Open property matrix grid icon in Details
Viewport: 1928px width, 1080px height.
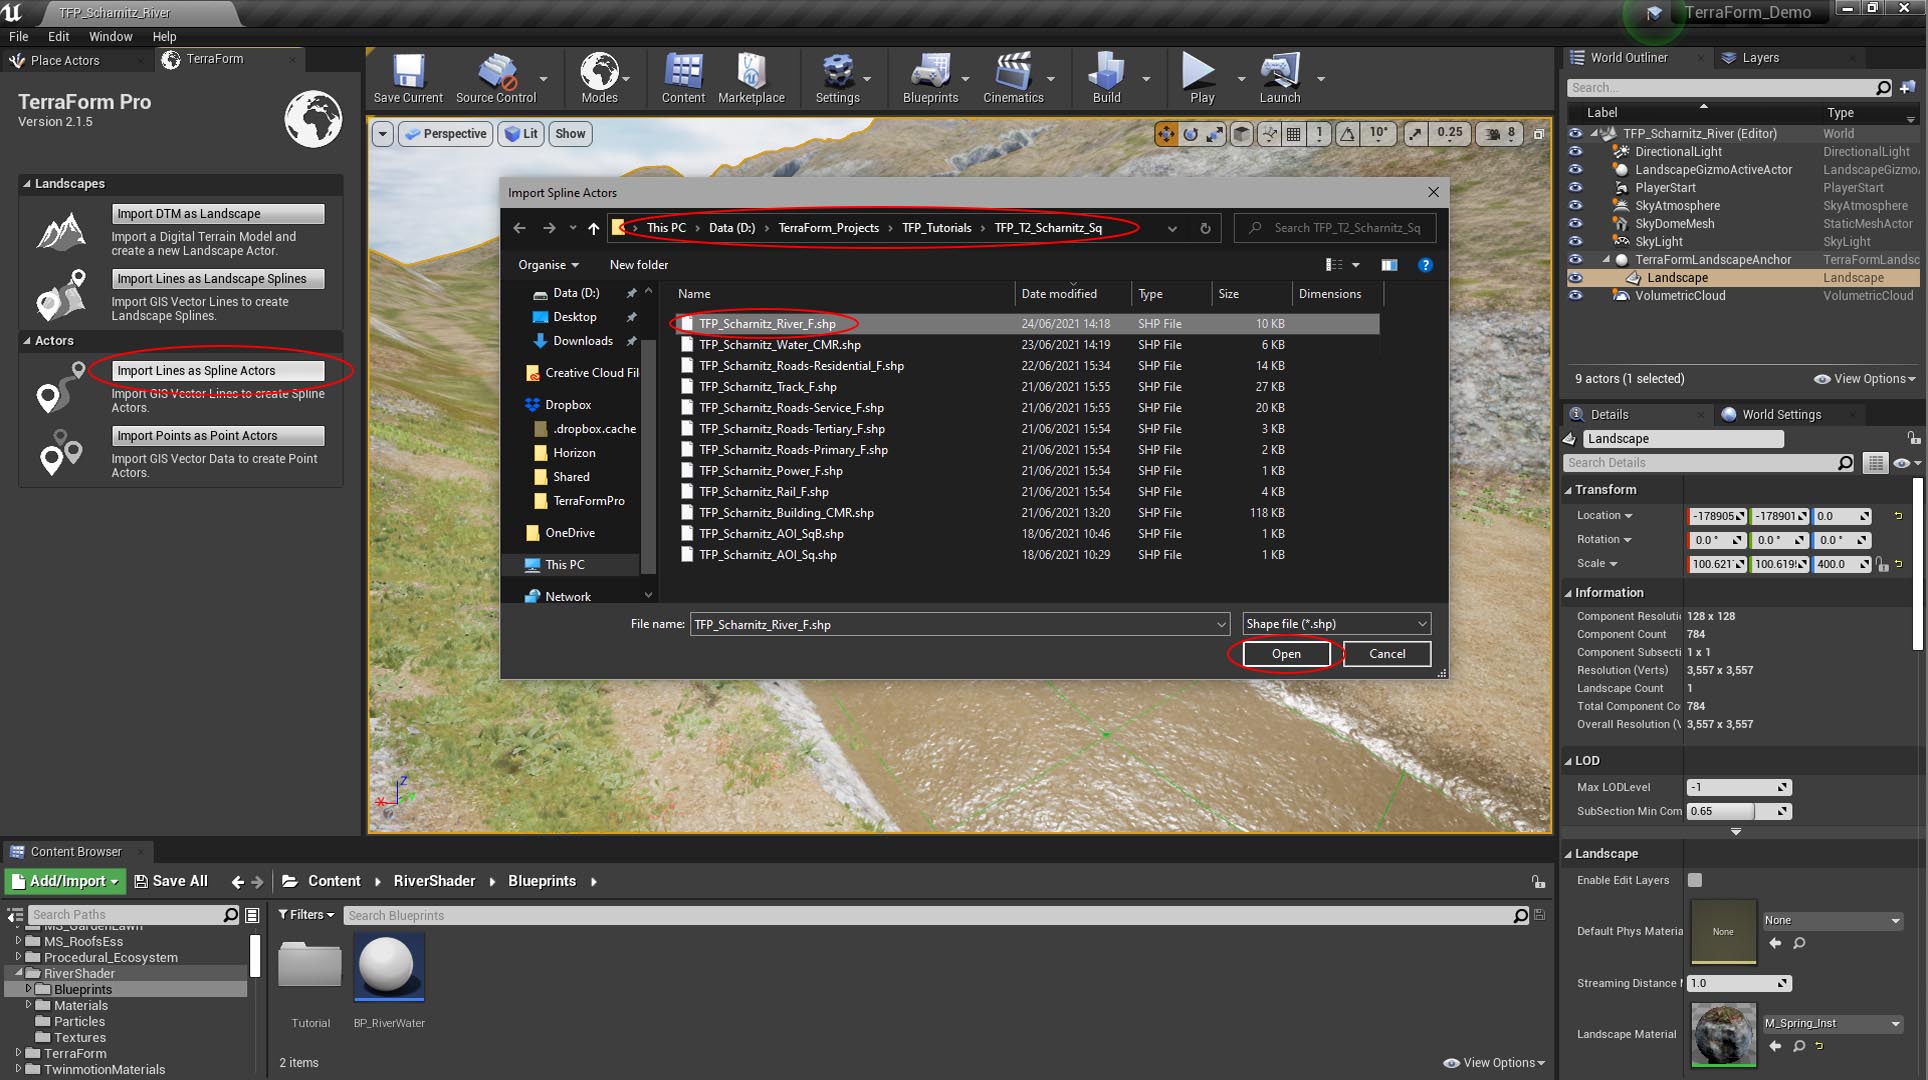tap(1875, 463)
